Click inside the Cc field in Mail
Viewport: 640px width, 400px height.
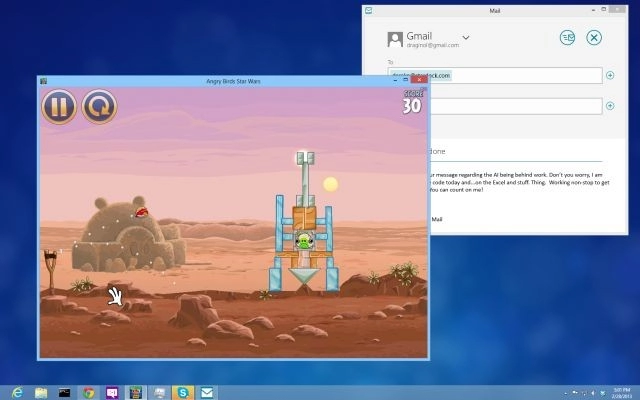tap(516, 106)
